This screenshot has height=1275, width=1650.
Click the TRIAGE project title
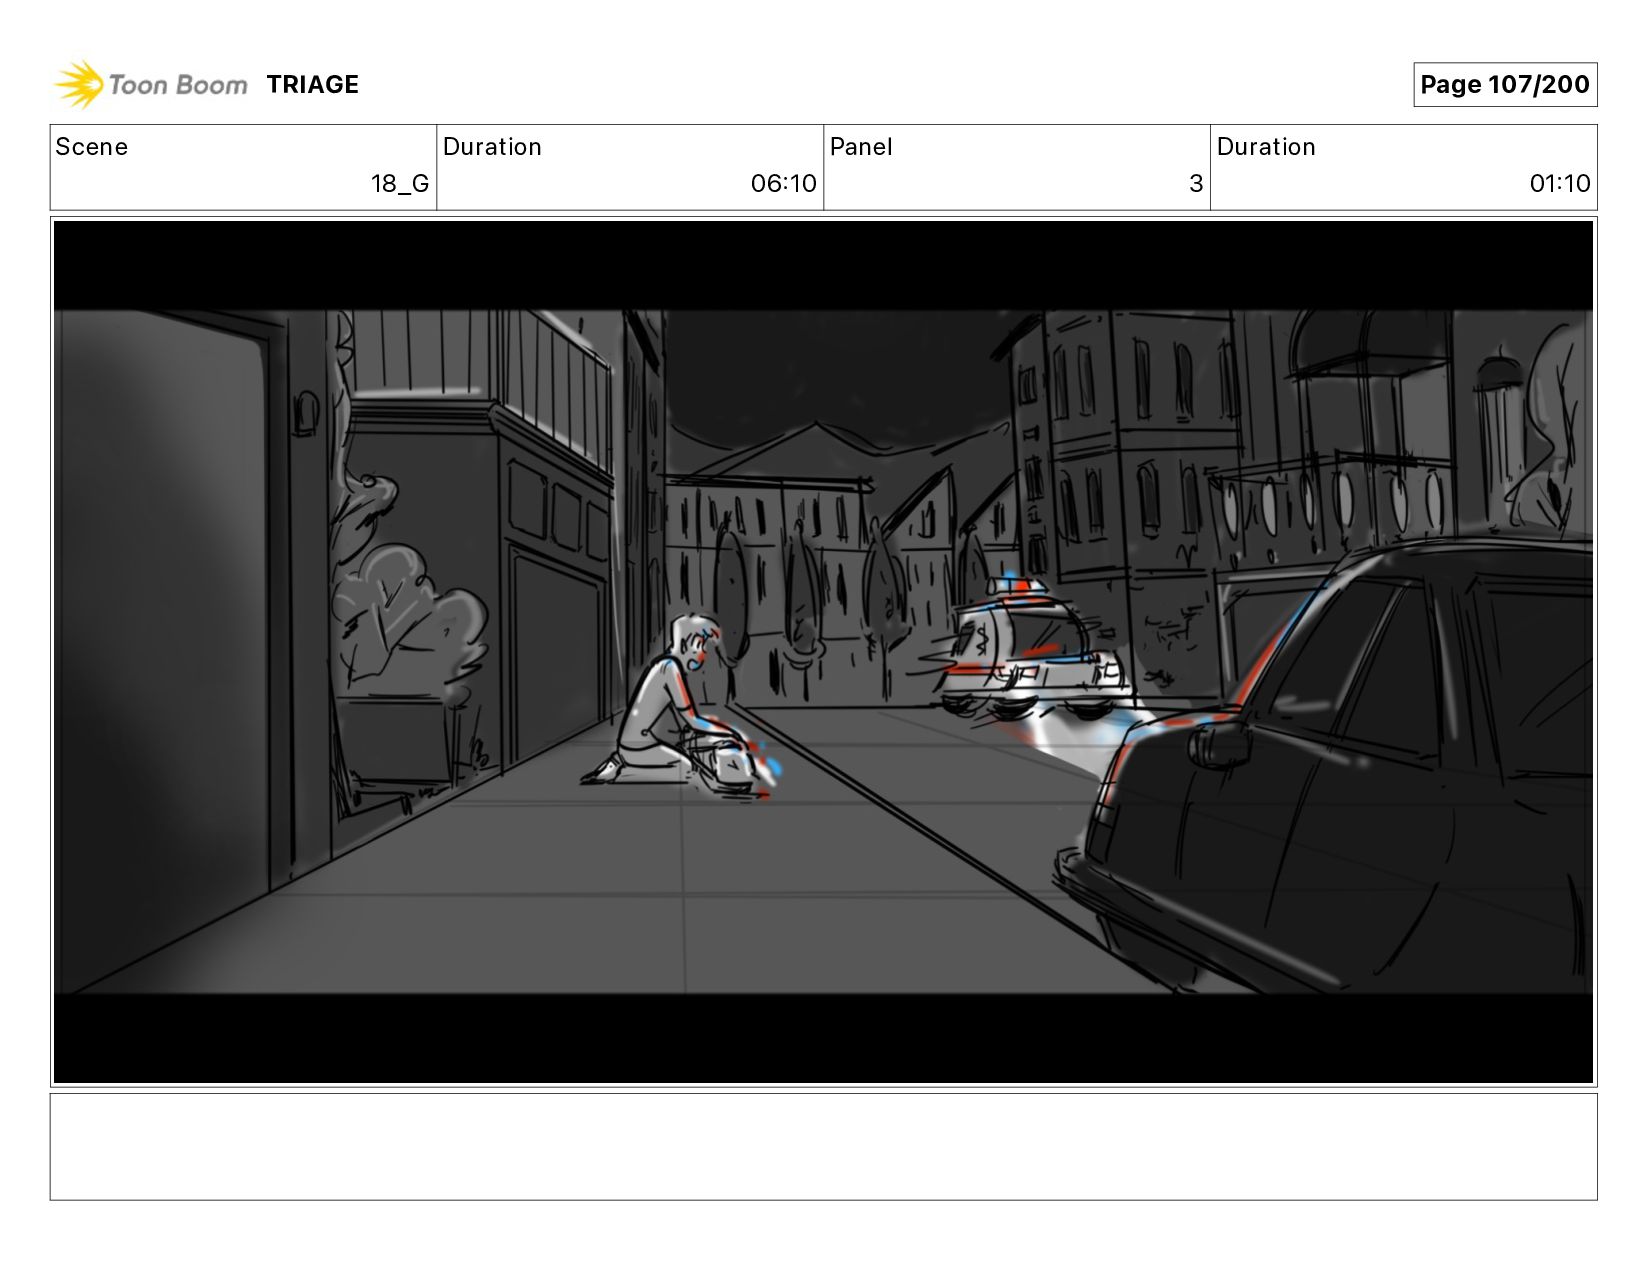(313, 85)
